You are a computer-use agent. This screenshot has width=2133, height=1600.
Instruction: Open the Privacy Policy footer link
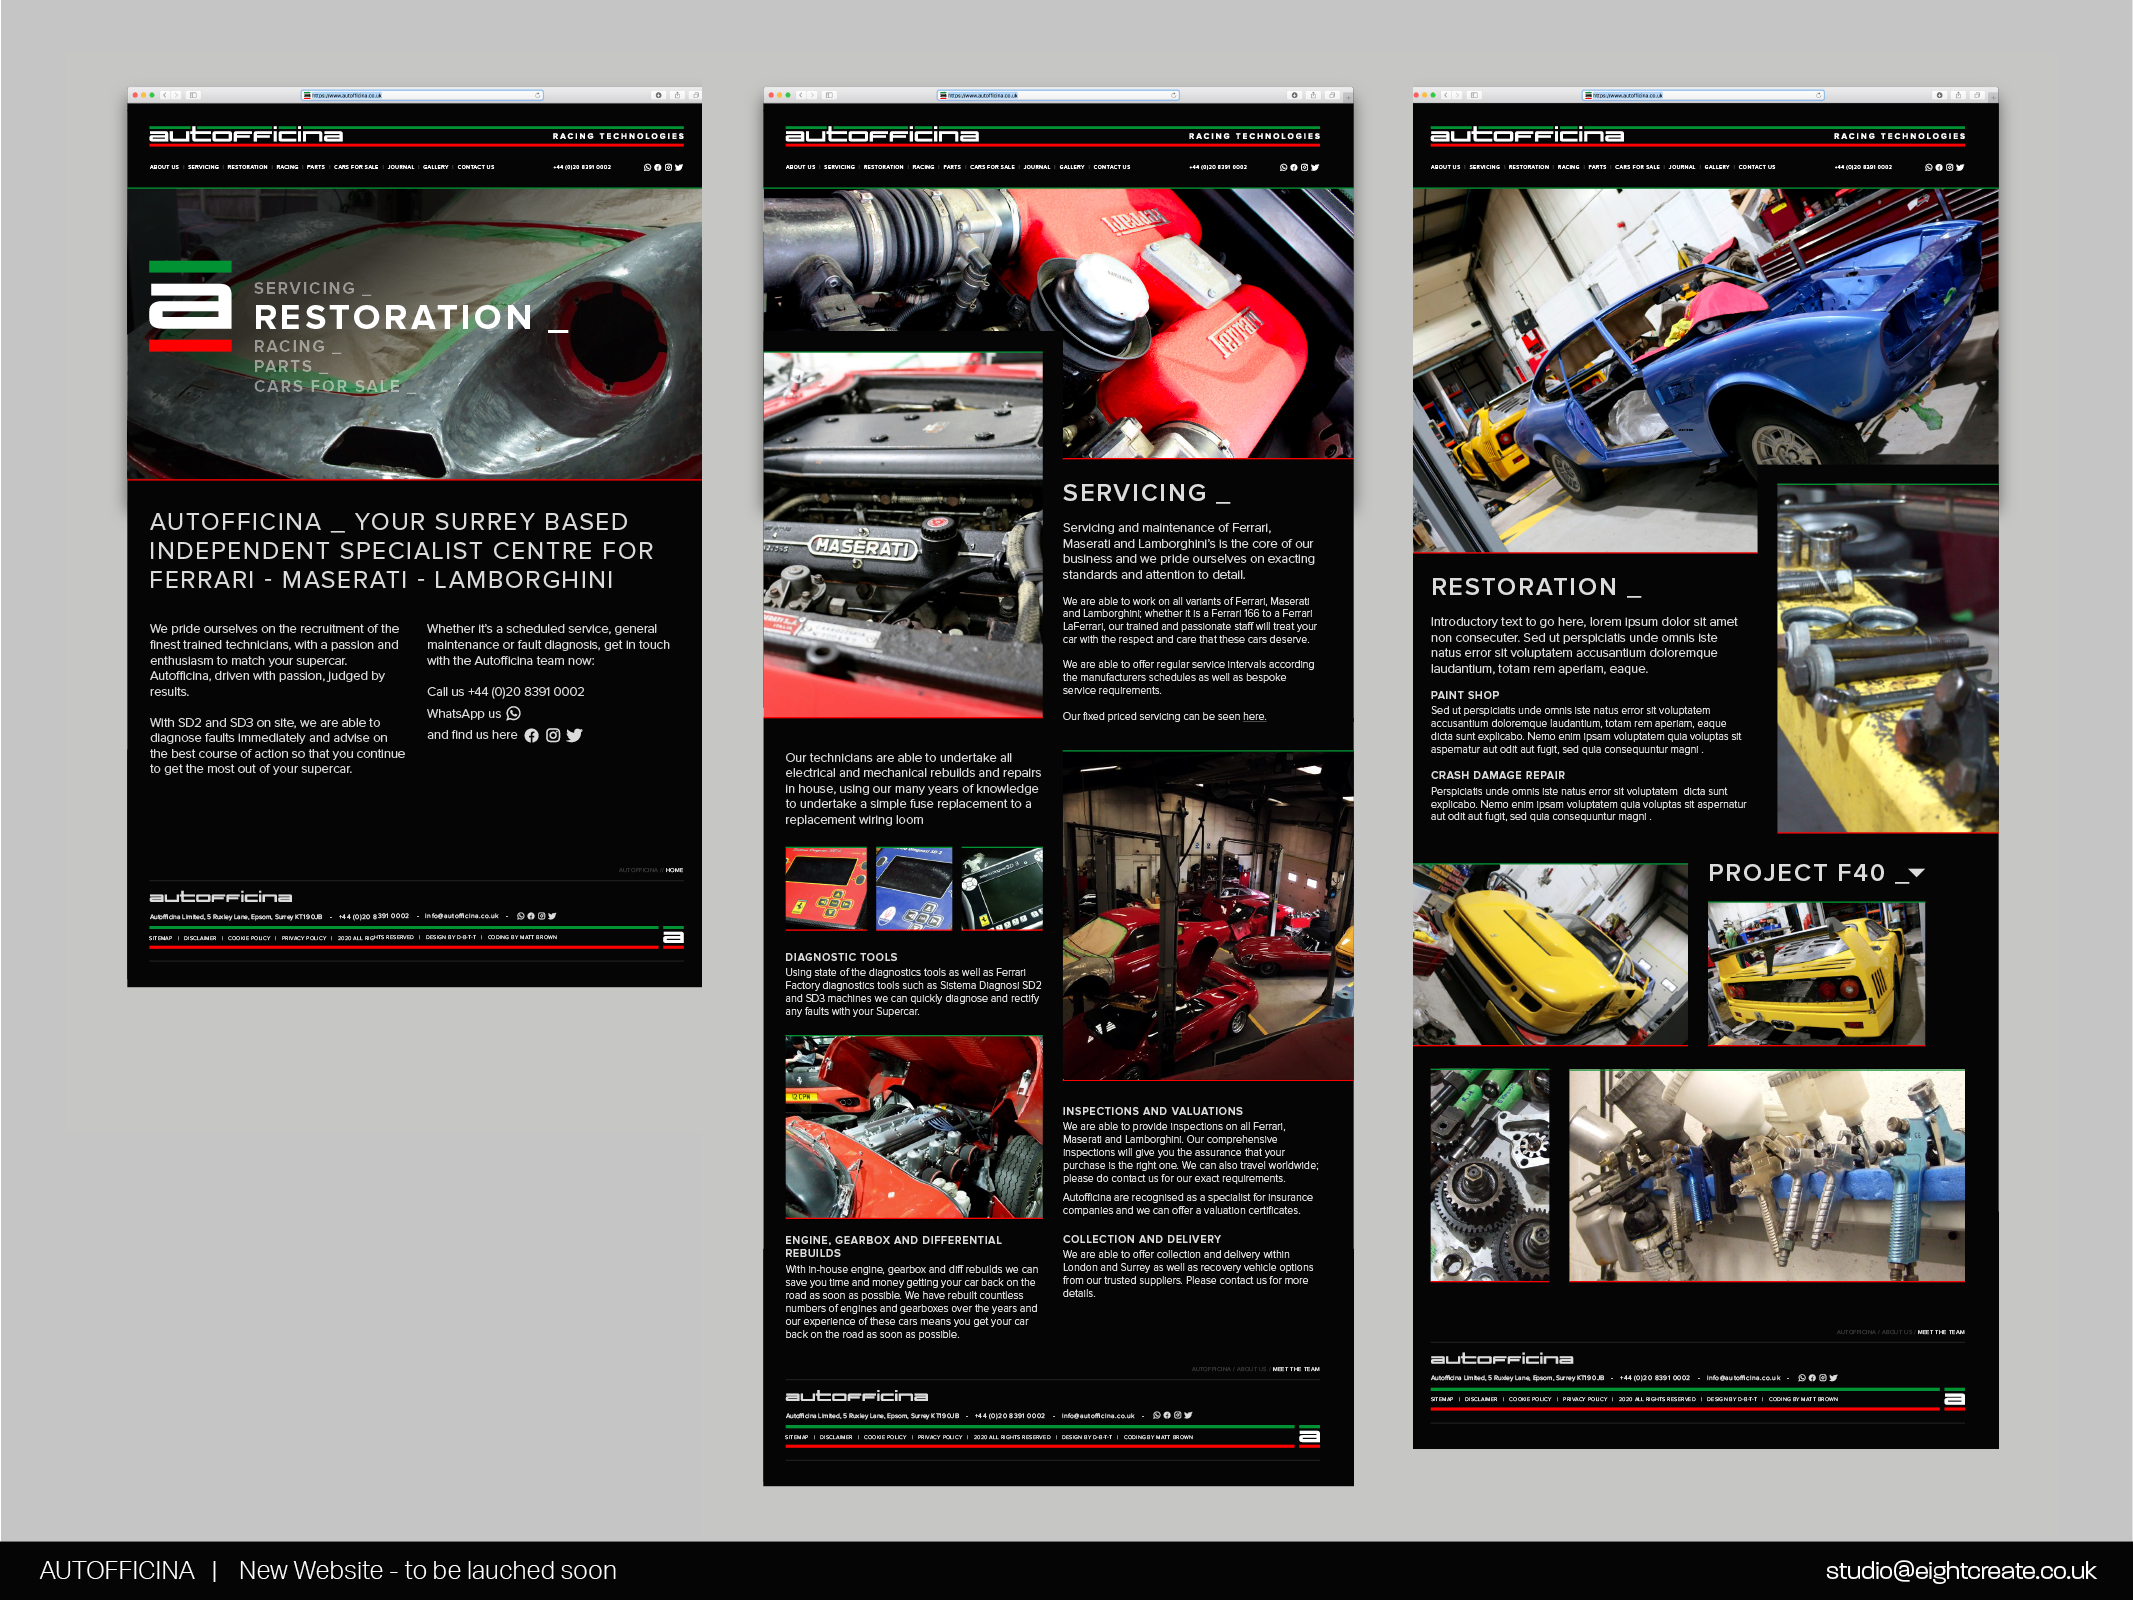(x=305, y=938)
